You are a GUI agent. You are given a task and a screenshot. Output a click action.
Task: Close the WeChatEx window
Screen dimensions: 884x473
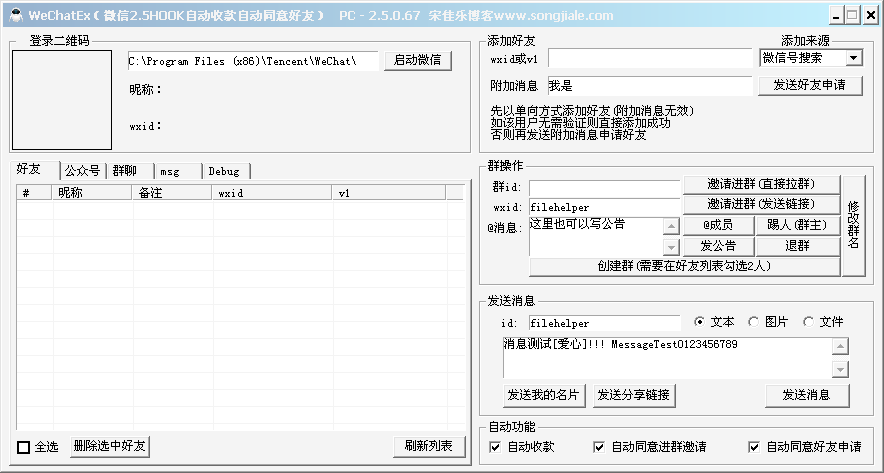tap(870, 15)
